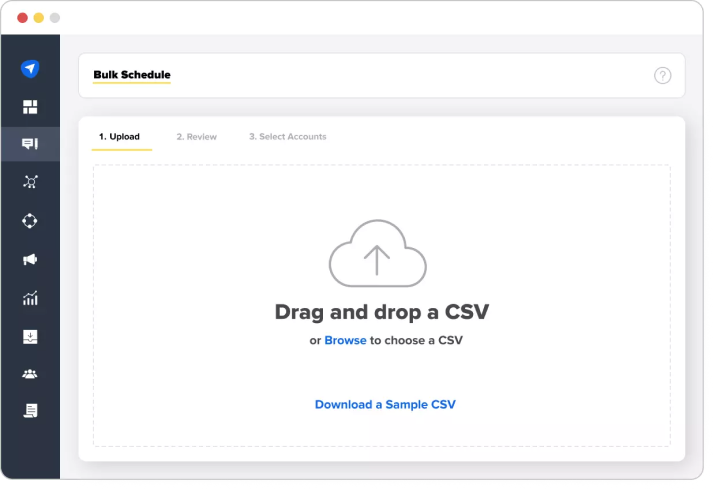Click the paper plane logo icon
This screenshot has width=713, height=489.
pyautogui.click(x=30, y=69)
